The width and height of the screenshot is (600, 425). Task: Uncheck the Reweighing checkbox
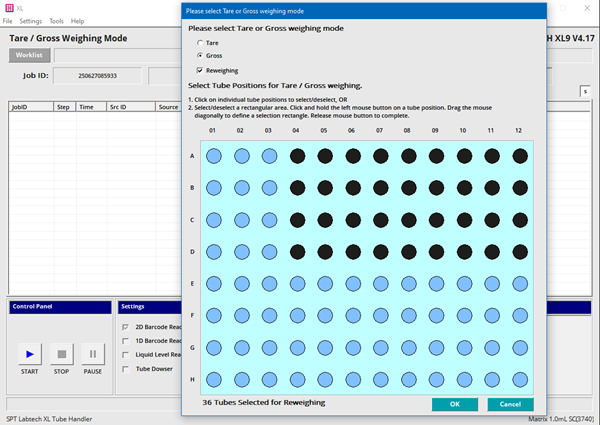click(199, 71)
